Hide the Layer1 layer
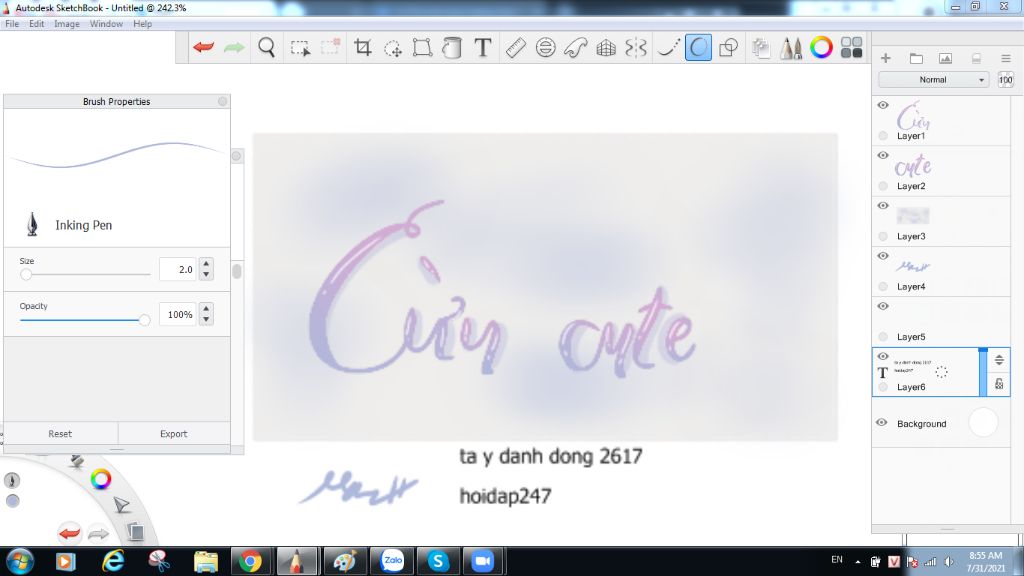The image size is (1024, 576). click(883, 105)
